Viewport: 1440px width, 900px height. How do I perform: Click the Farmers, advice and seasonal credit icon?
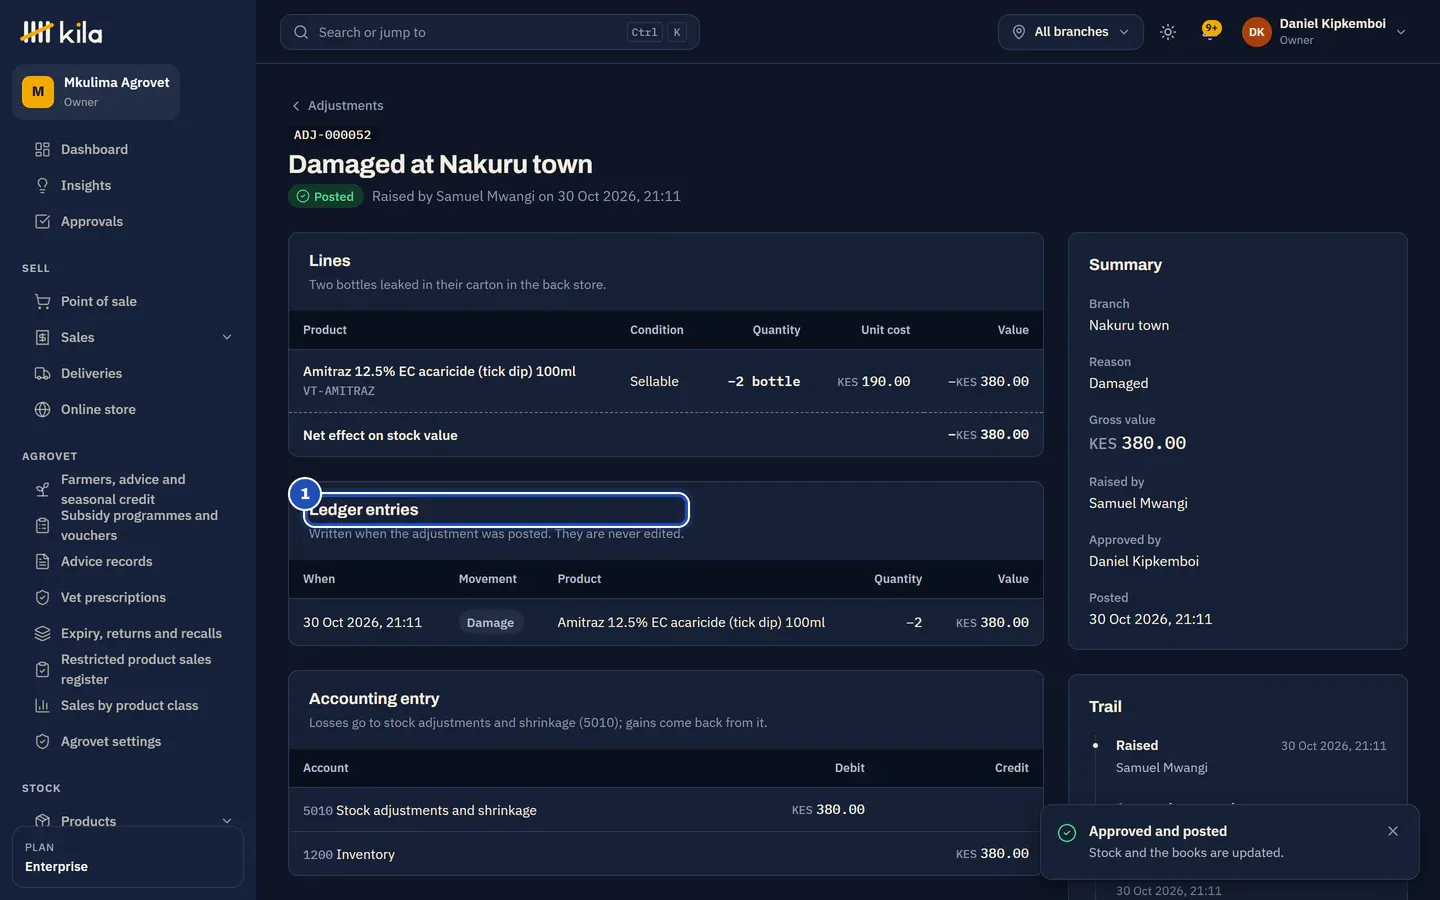(x=42, y=490)
